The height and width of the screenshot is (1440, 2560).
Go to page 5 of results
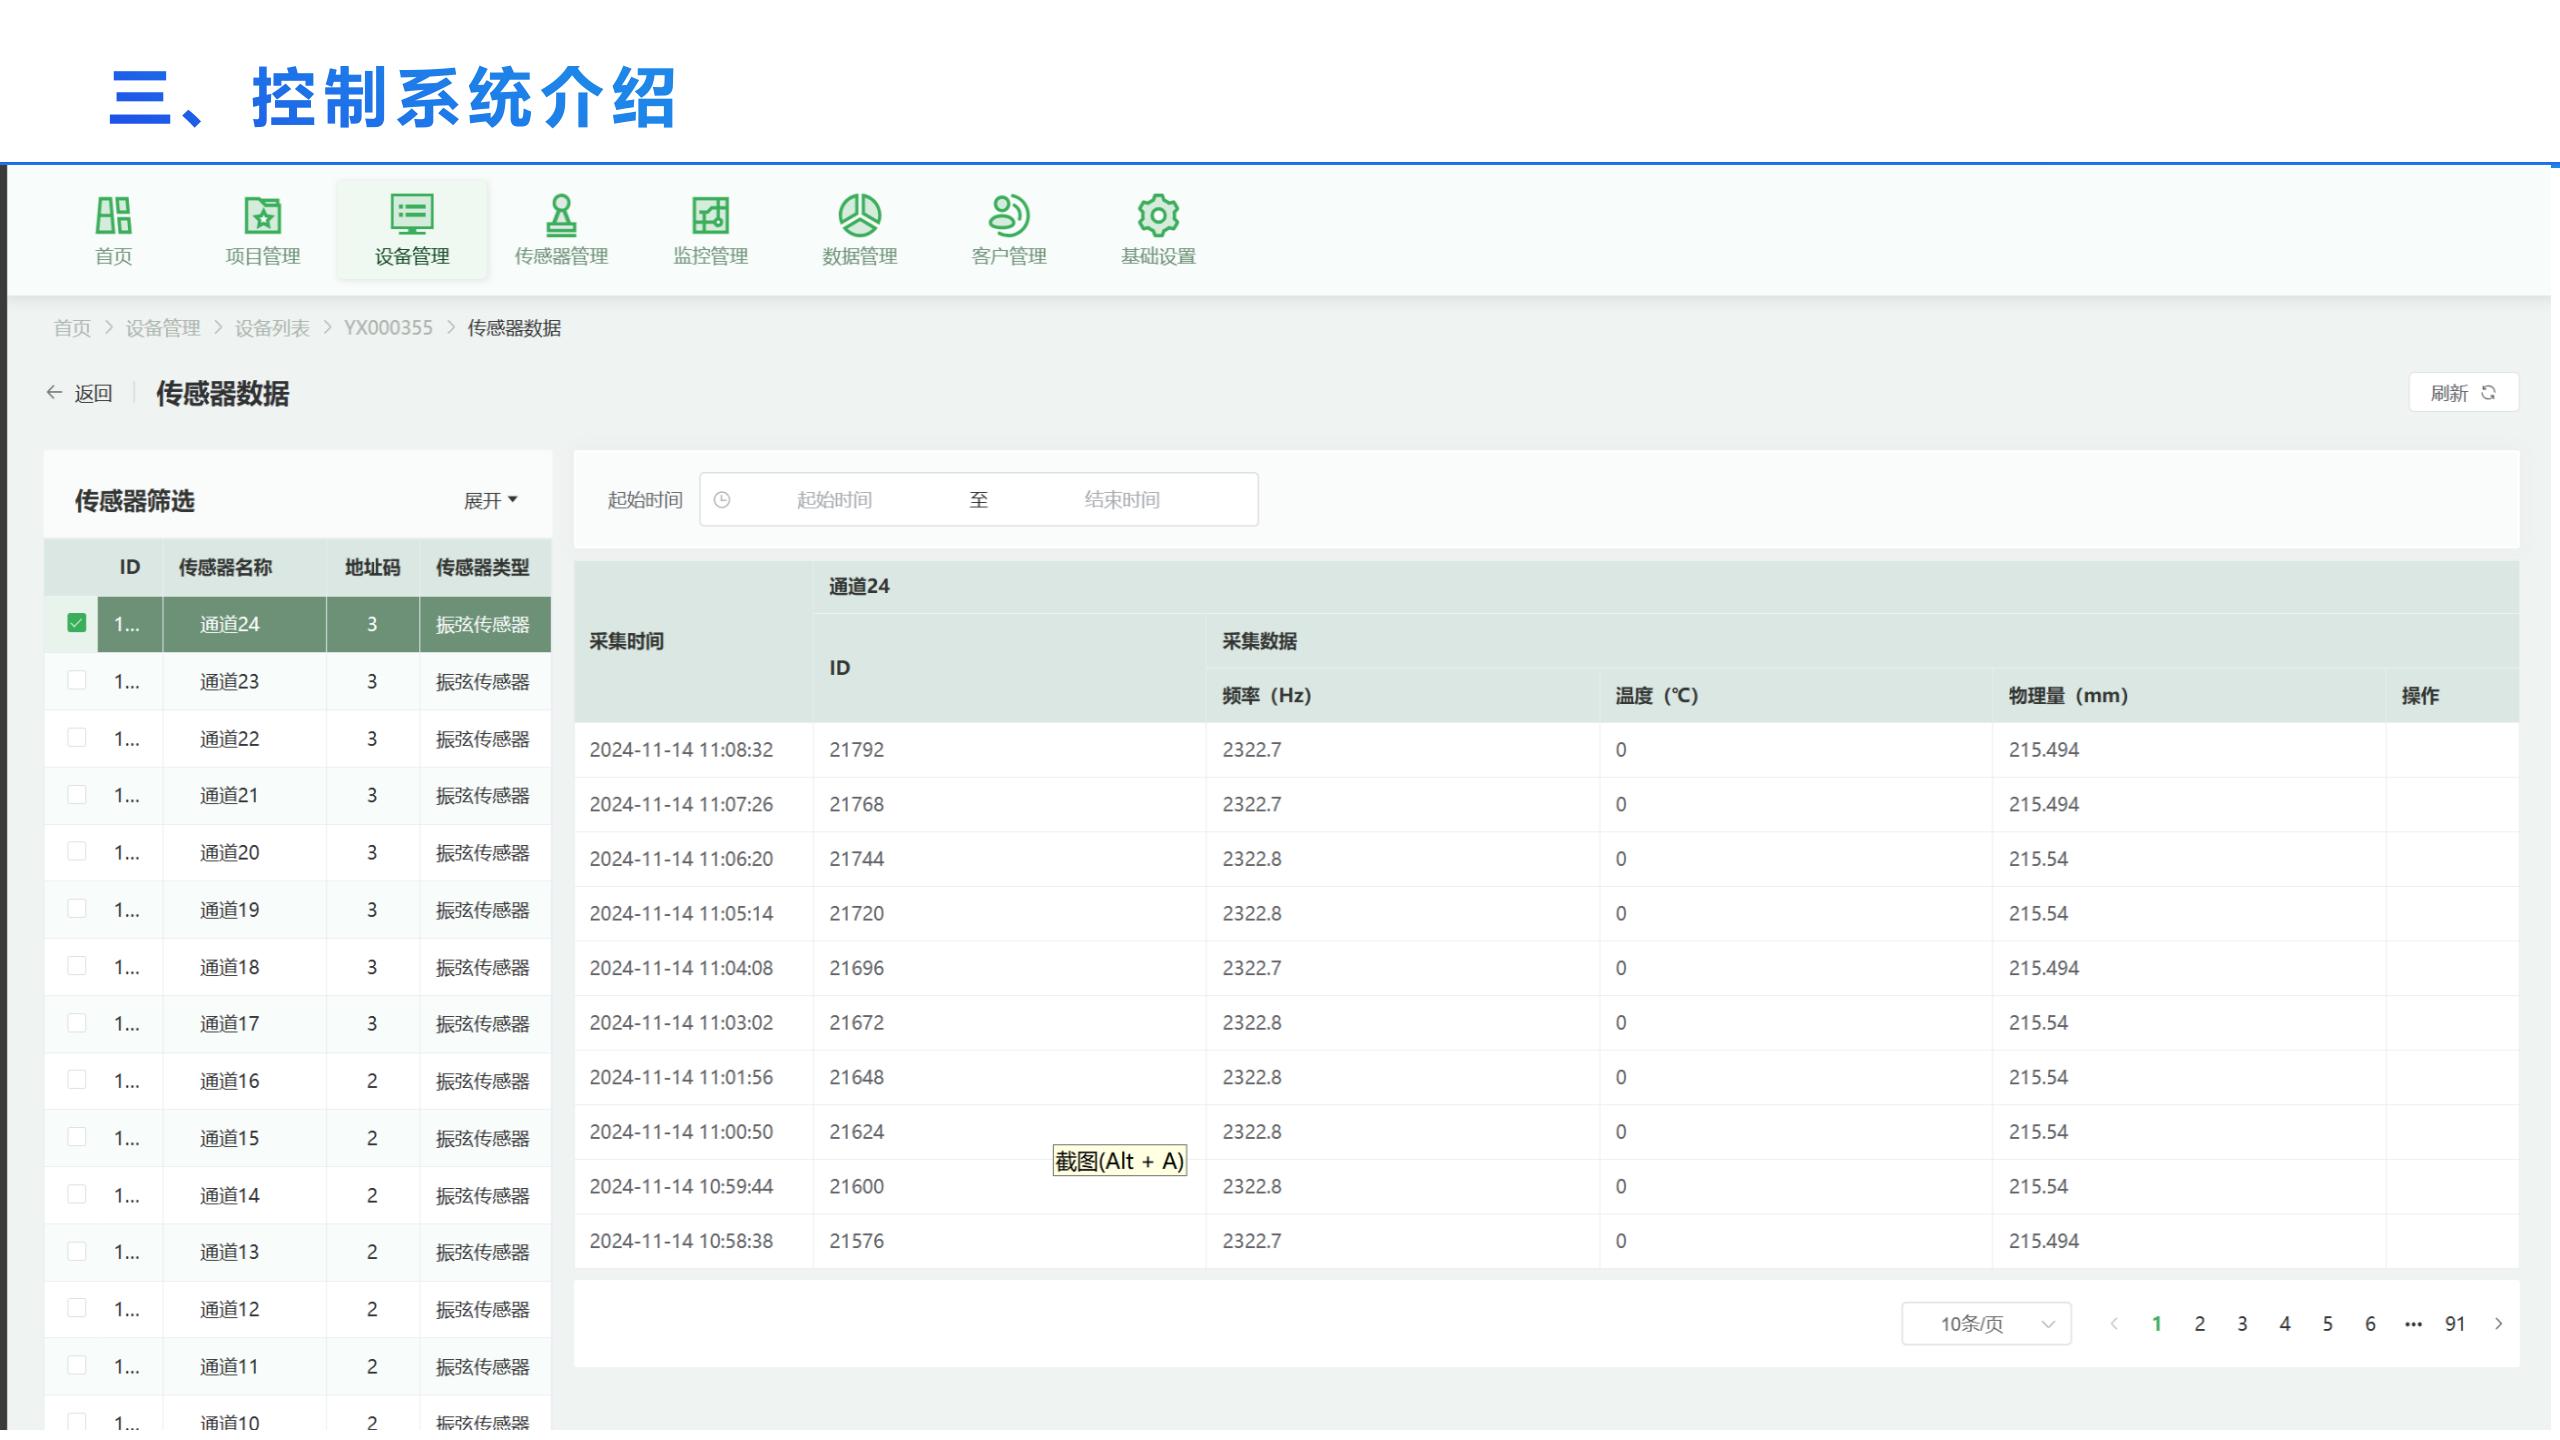(2328, 1324)
